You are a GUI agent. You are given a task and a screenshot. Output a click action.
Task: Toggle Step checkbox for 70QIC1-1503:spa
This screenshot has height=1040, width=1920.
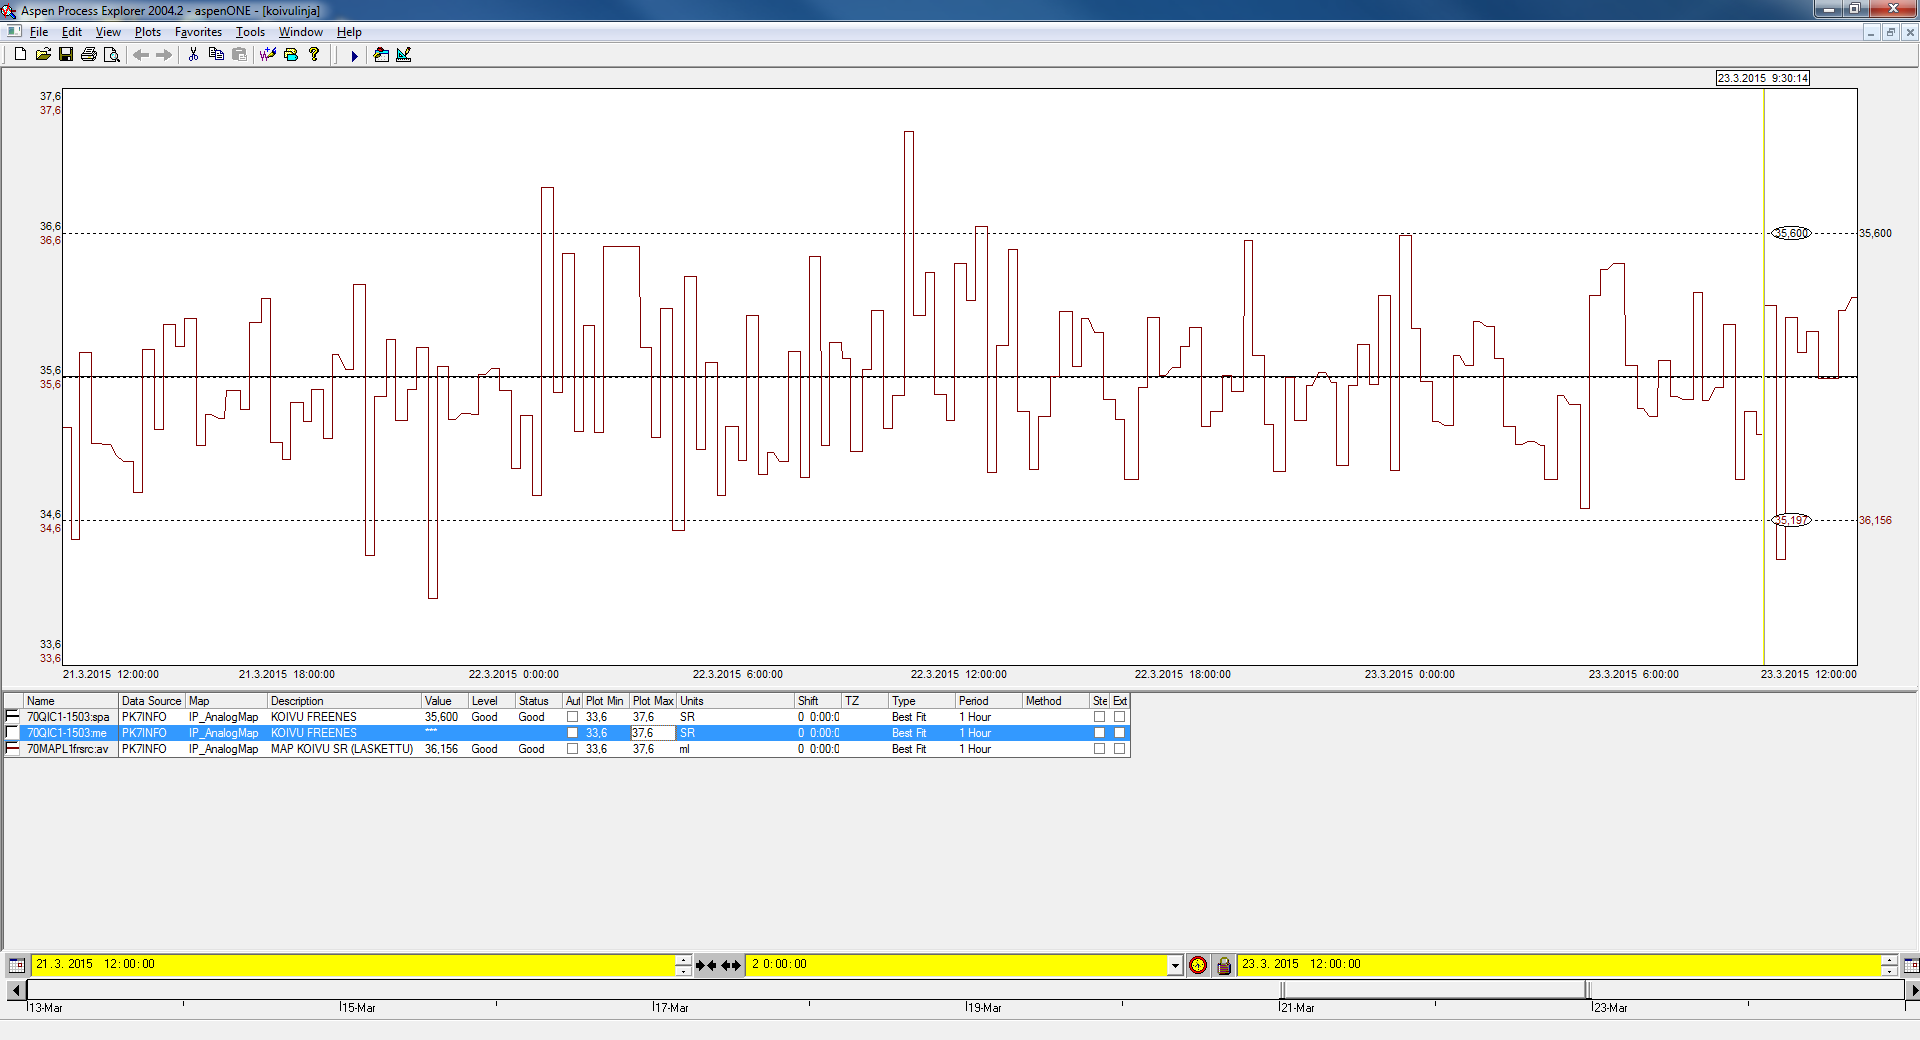point(1099,717)
